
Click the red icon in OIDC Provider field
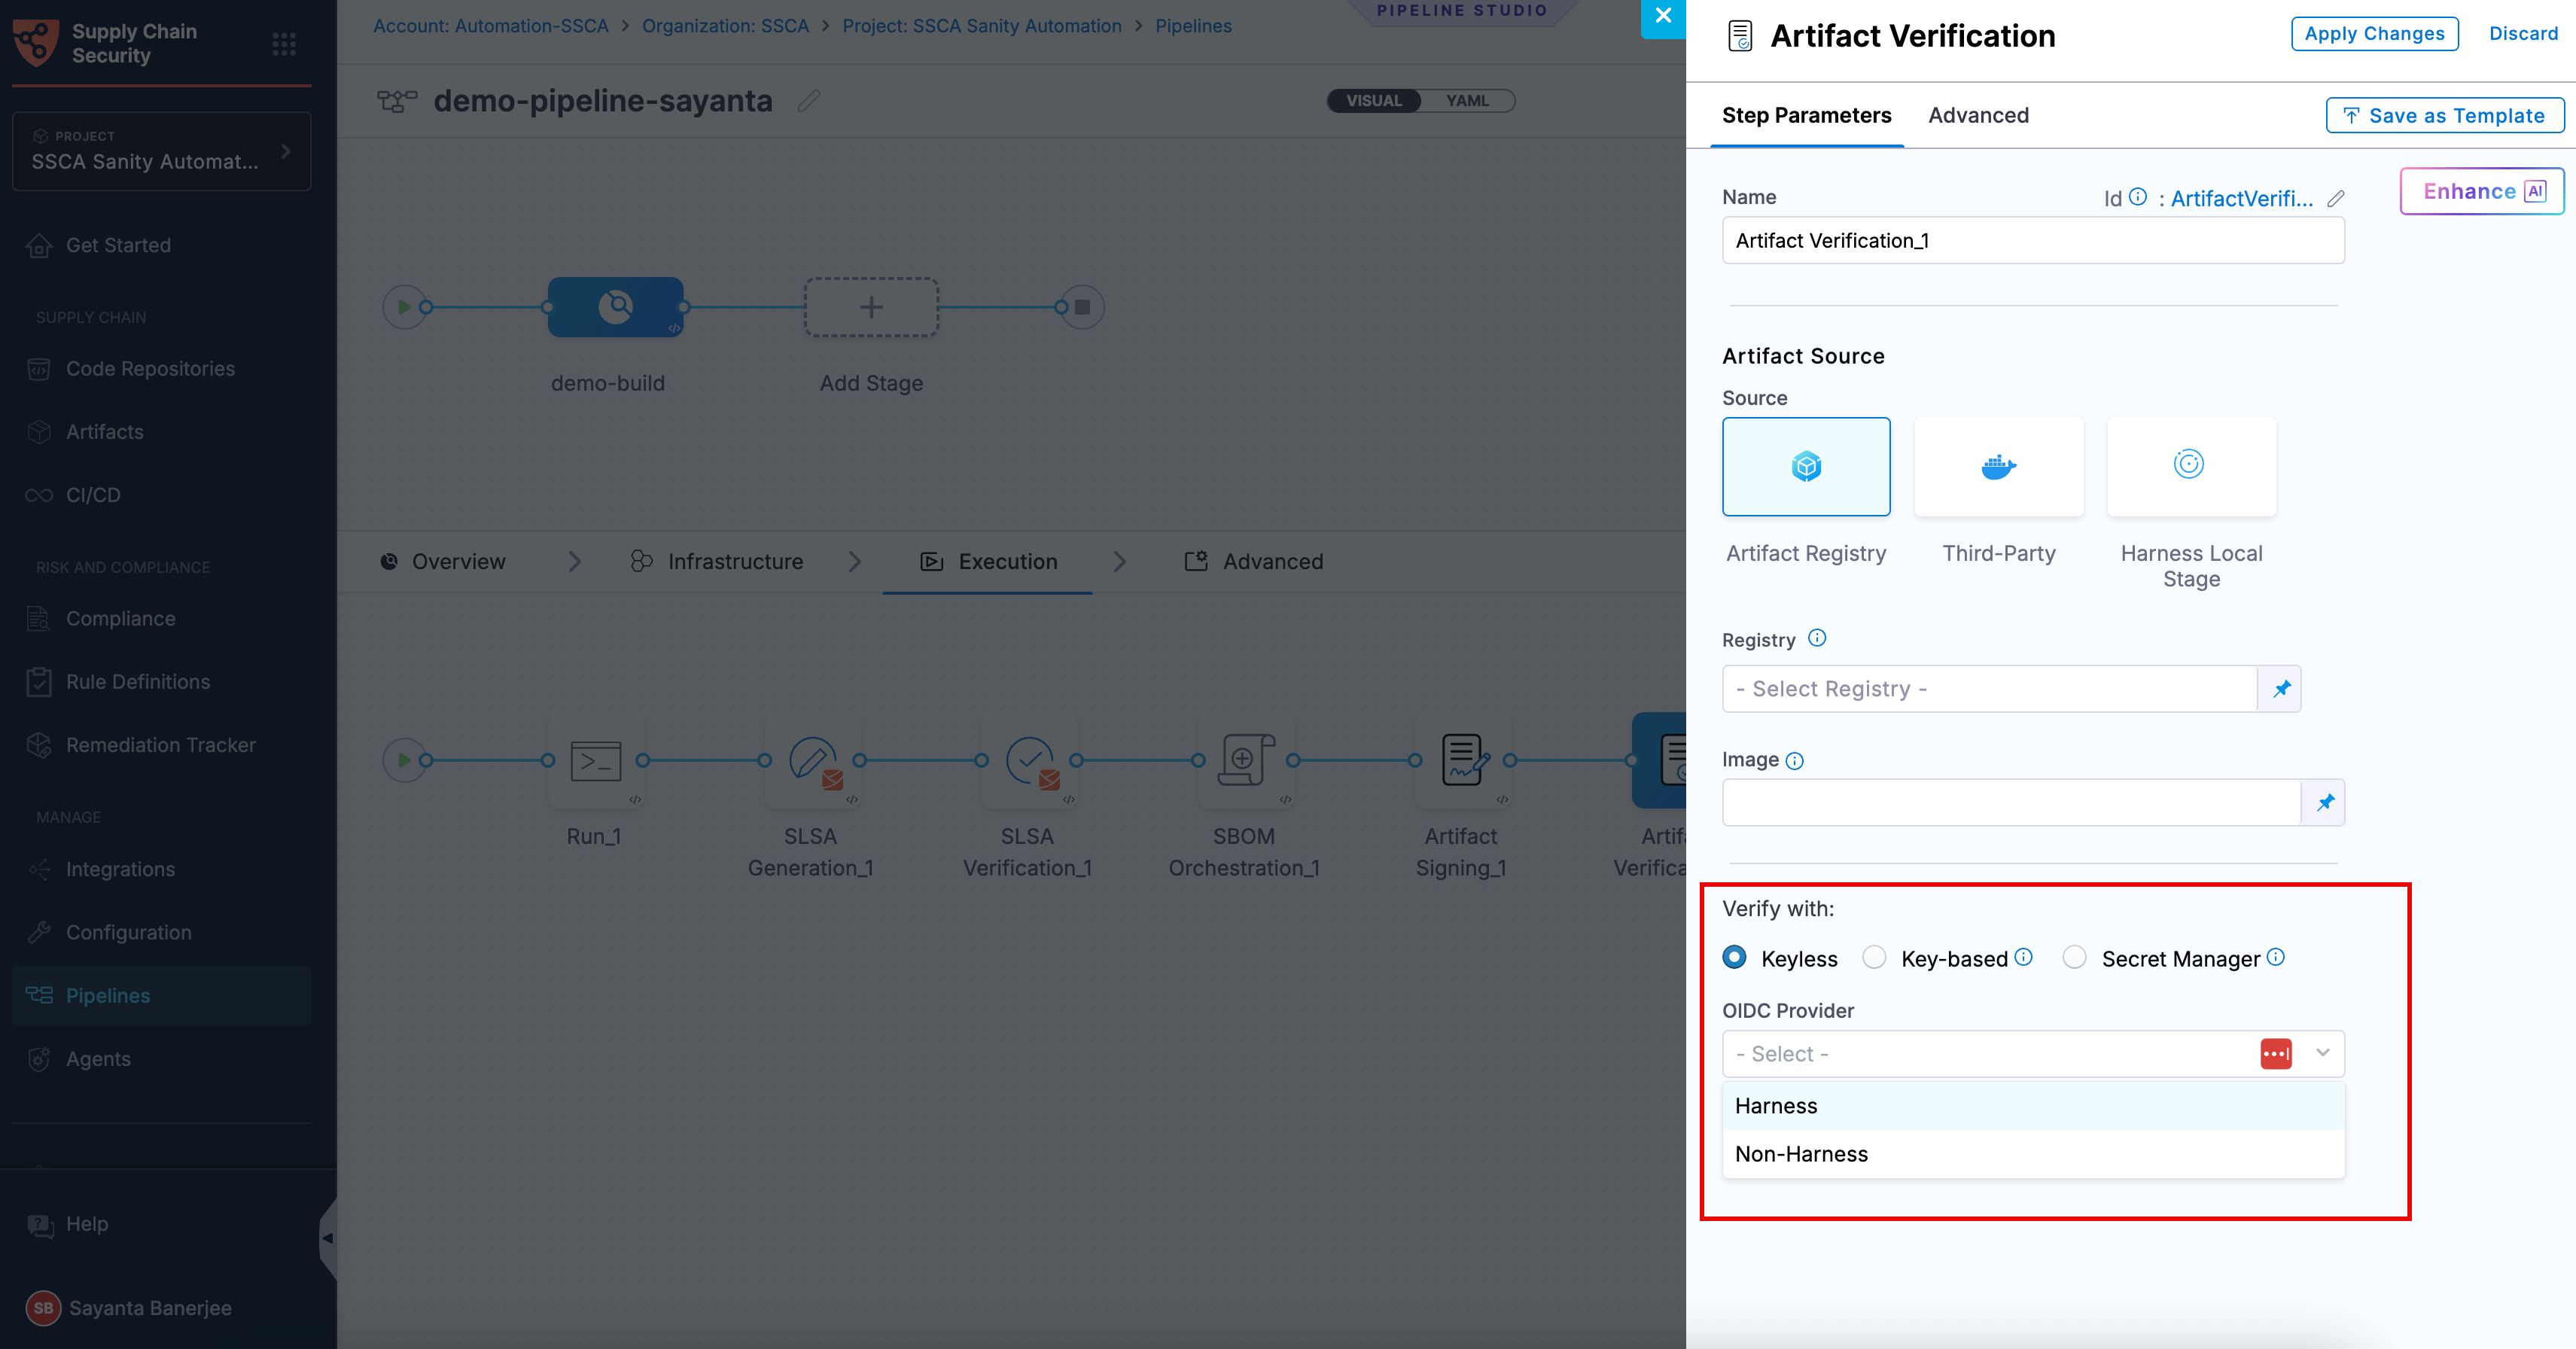(2276, 1053)
